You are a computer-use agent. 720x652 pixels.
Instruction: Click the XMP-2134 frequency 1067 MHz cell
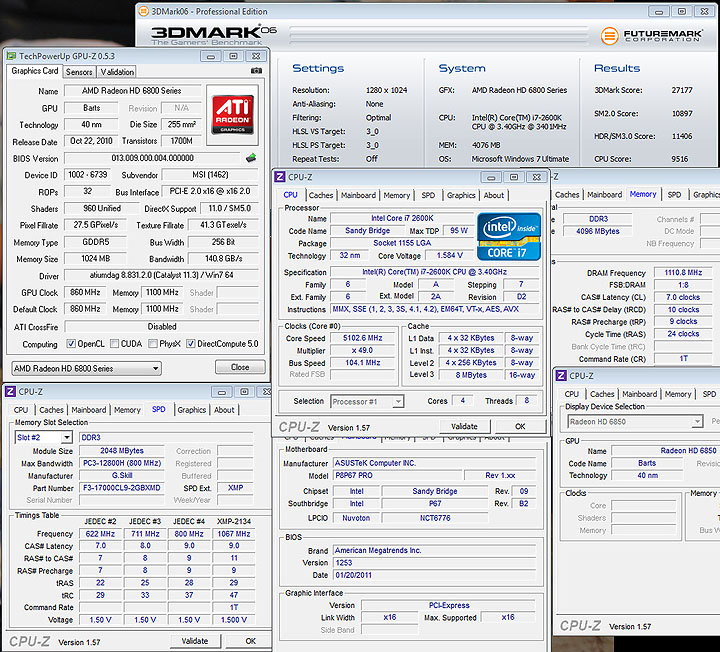tap(234, 534)
